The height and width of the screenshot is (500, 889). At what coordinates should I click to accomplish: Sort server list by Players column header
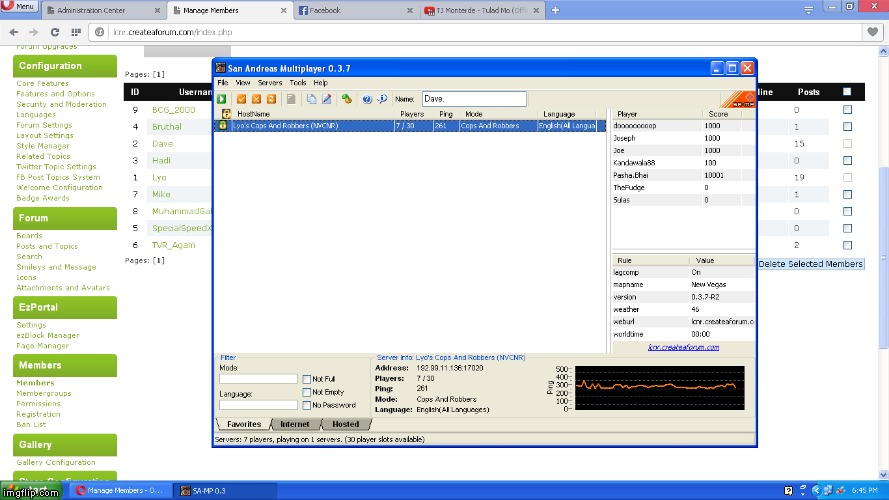pyautogui.click(x=412, y=115)
